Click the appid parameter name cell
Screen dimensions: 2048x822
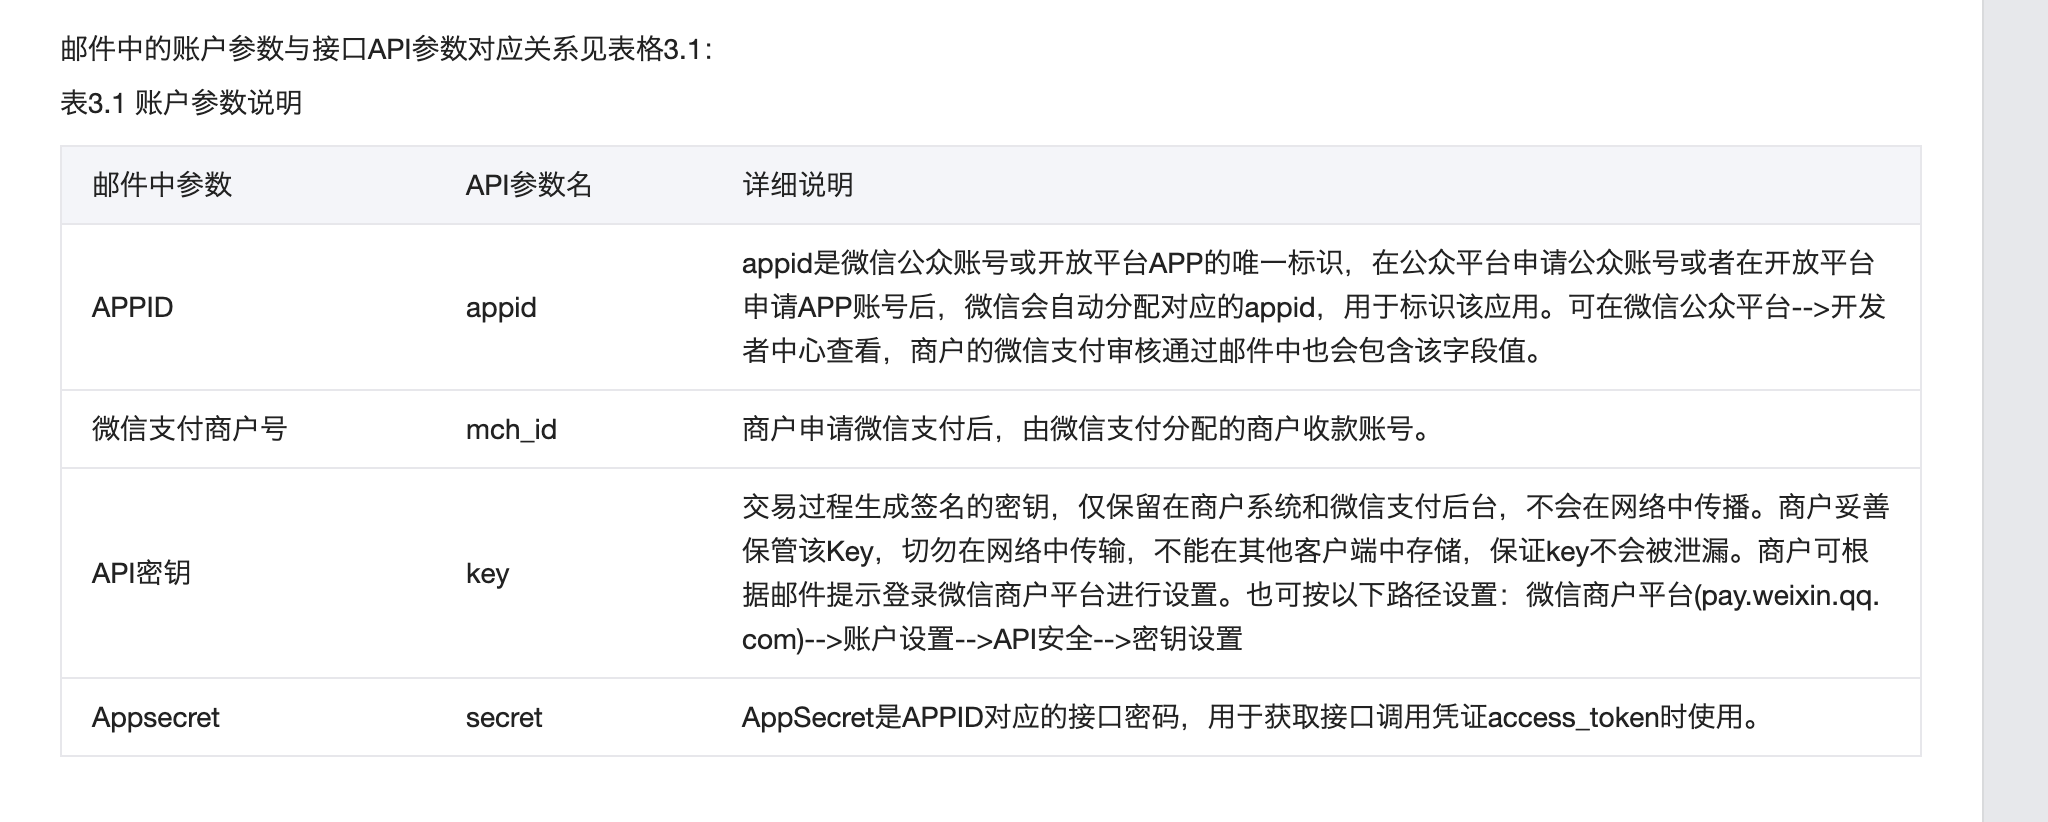point(501,307)
